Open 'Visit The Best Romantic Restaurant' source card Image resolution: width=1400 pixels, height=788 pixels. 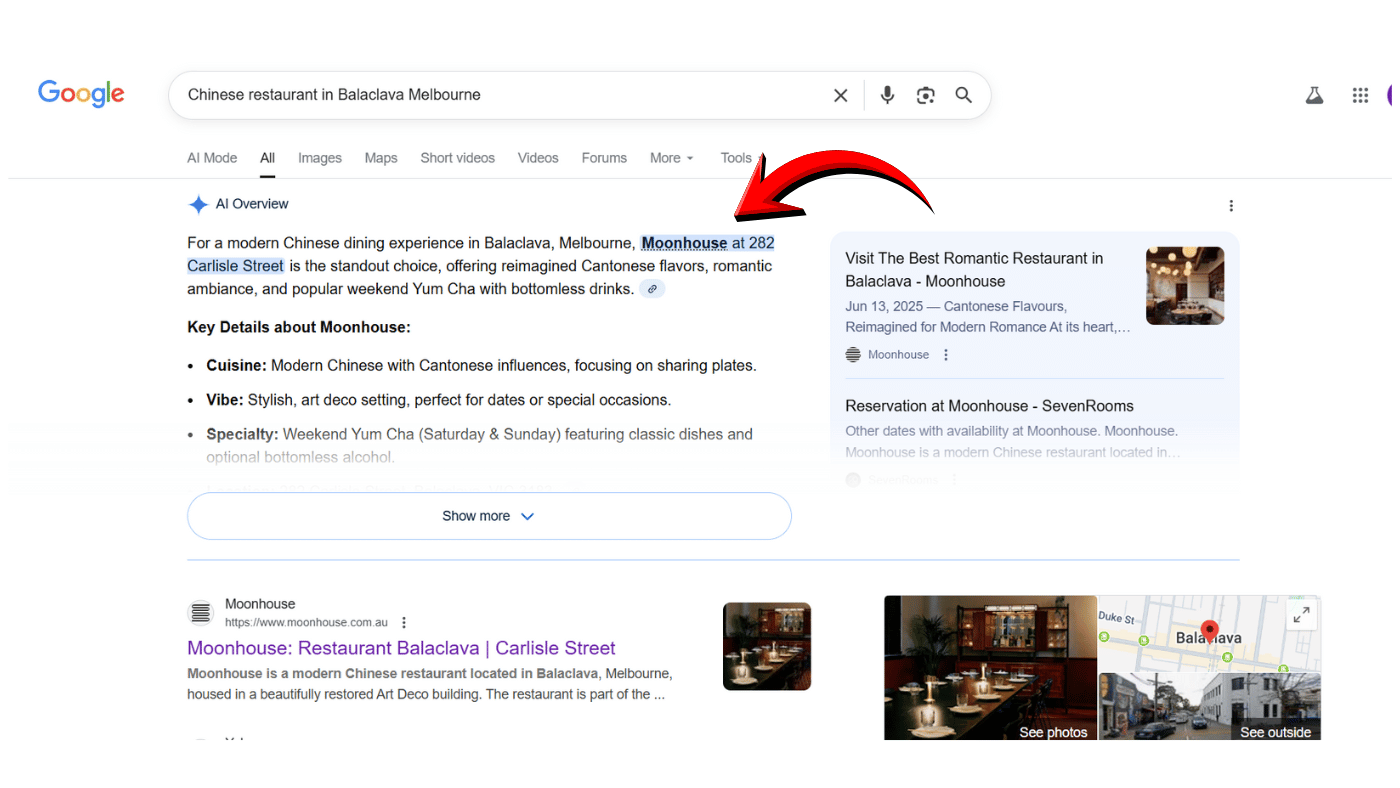(x=974, y=270)
